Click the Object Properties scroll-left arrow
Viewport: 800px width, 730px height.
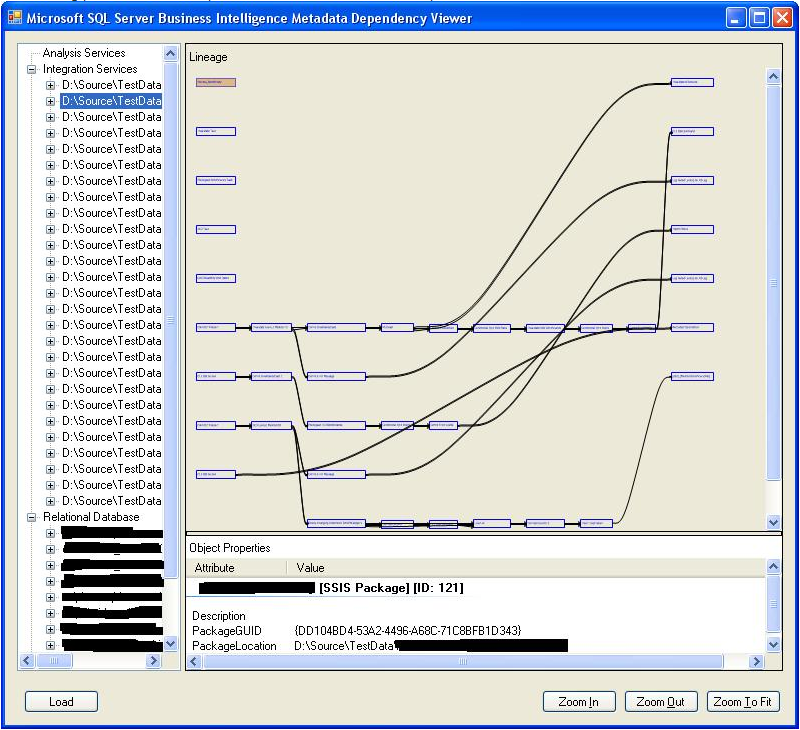(x=194, y=662)
